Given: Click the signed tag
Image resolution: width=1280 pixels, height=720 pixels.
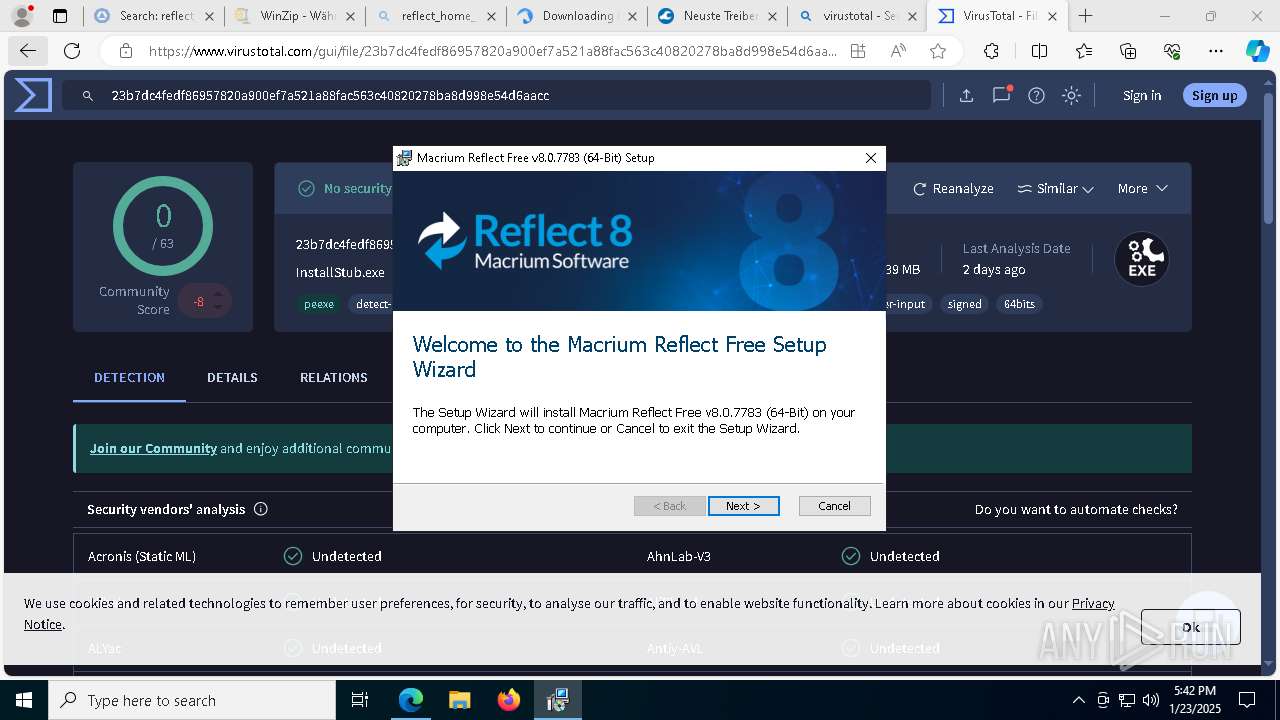Looking at the screenshot, I should (x=964, y=304).
